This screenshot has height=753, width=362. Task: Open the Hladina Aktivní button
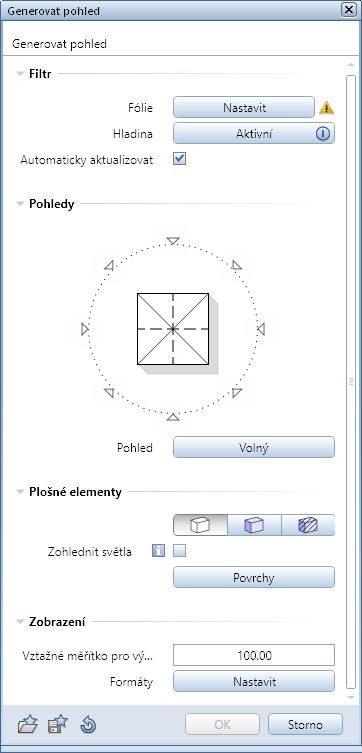point(254,134)
